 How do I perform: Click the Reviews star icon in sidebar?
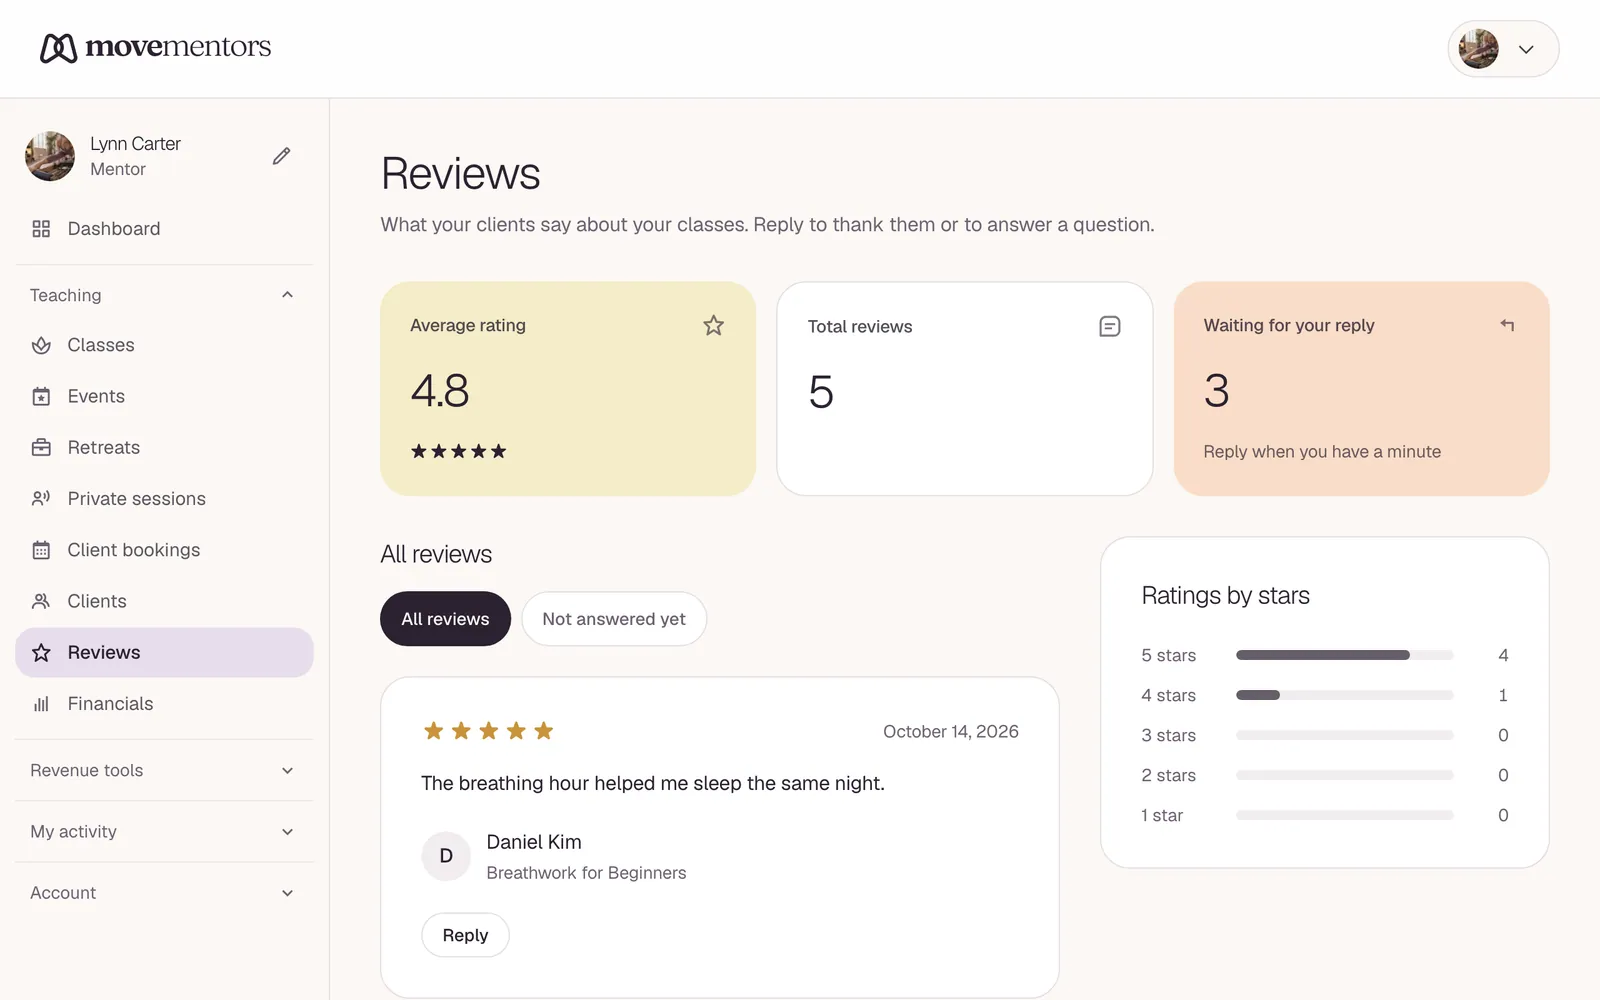[x=41, y=653]
